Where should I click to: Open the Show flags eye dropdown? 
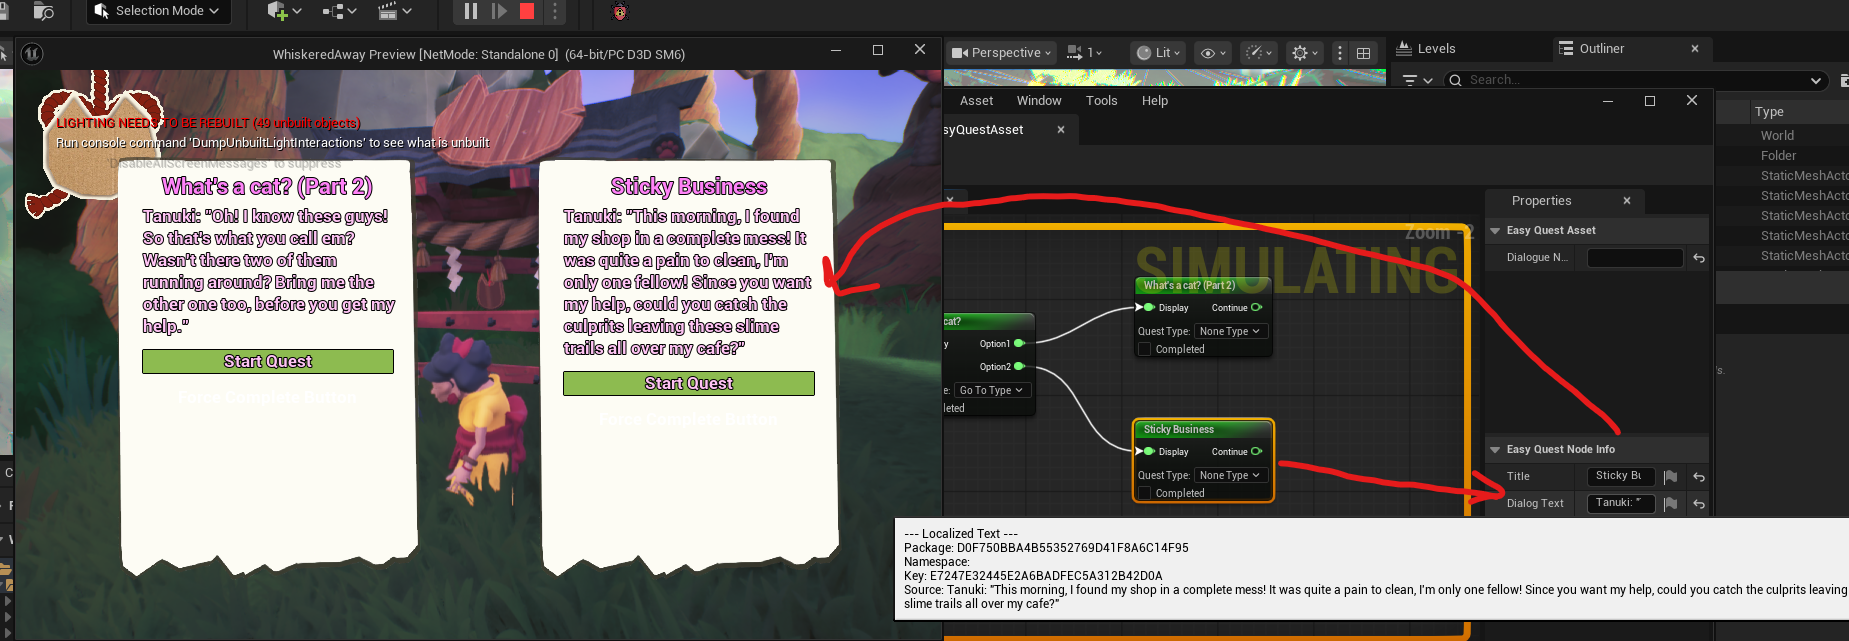[1213, 52]
